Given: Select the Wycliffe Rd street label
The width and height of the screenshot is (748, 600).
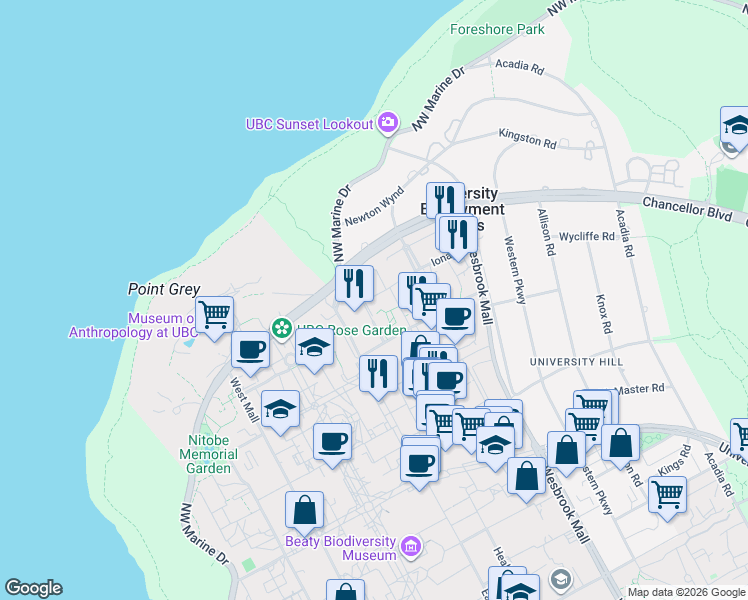Looking at the screenshot, I should pyautogui.click(x=587, y=236).
